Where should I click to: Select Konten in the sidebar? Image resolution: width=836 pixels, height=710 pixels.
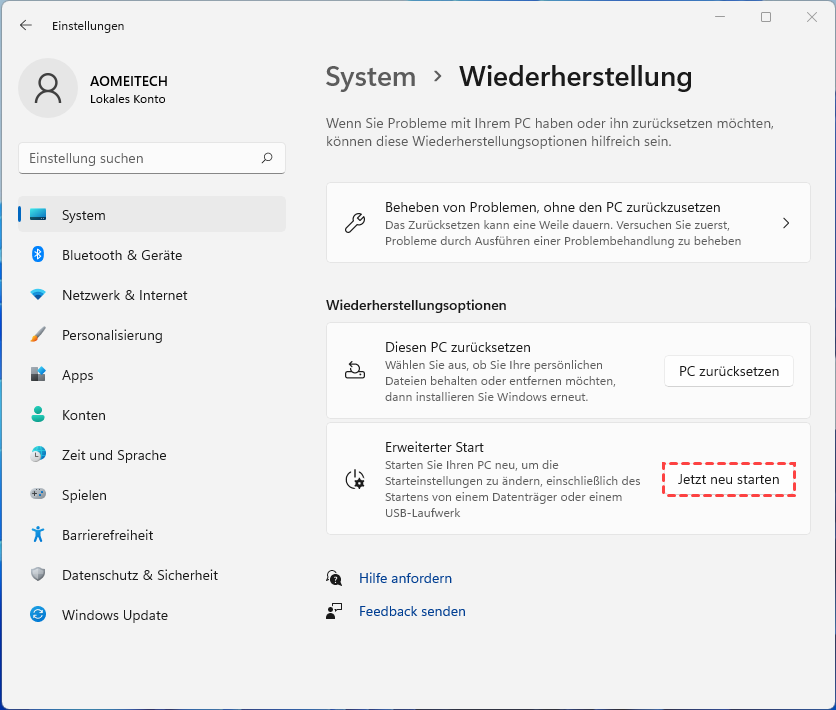(x=83, y=415)
